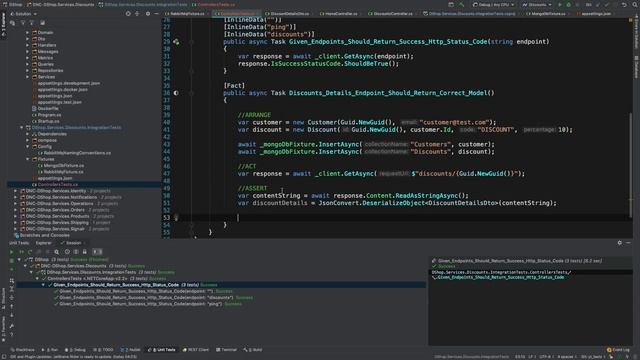The width and height of the screenshot is (640, 360).
Task: Click the locate in solution explorer icon
Action: click(x=128, y=13)
